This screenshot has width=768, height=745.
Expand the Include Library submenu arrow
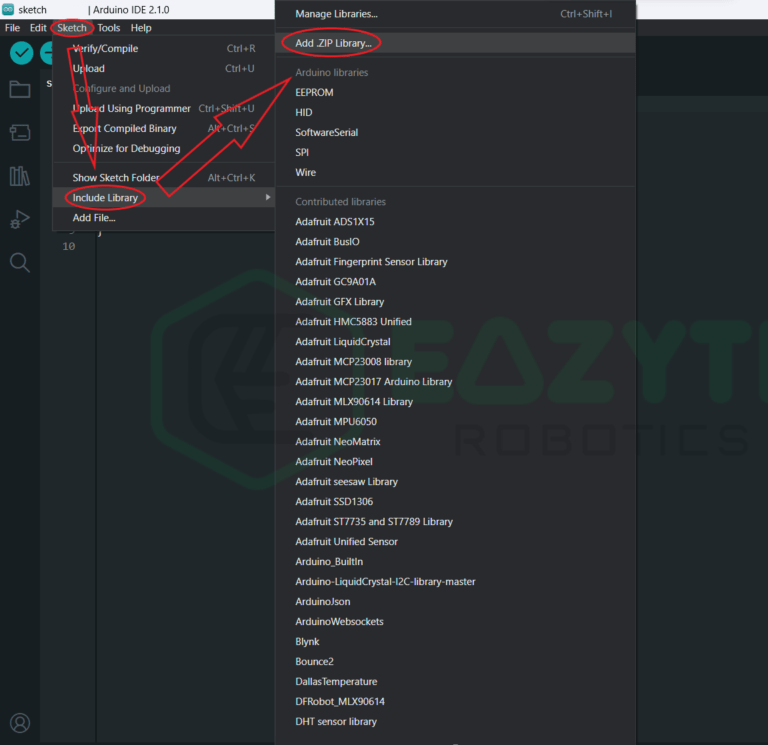[268, 197]
